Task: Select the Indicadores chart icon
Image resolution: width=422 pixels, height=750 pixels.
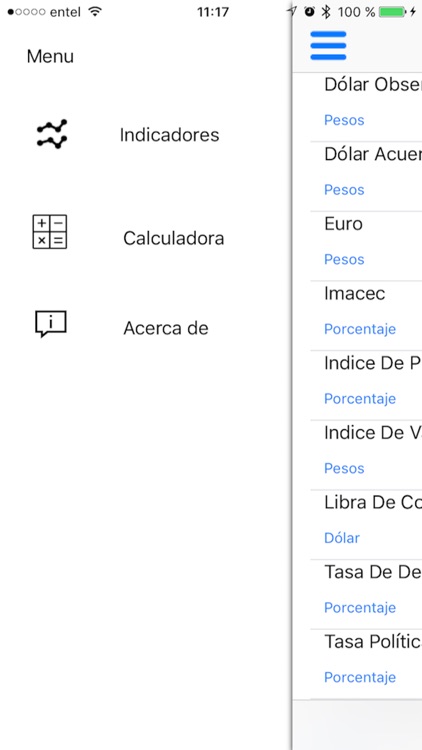Action: [52, 134]
